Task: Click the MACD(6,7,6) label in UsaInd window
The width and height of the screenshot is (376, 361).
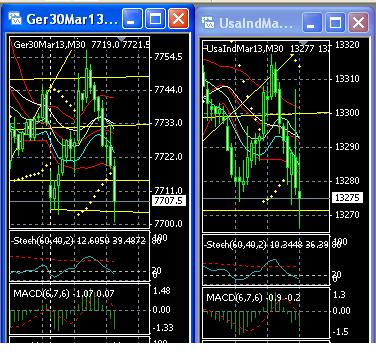Action: [234, 297]
